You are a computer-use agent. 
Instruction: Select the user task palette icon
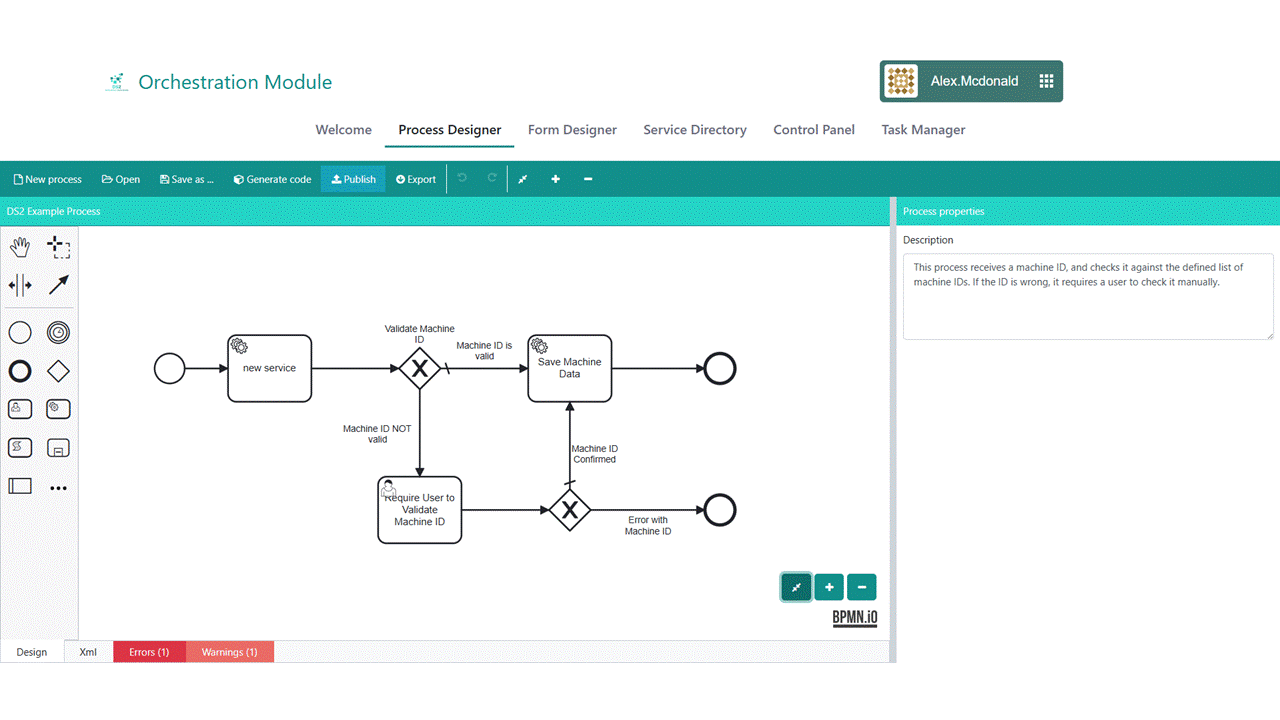[x=20, y=409]
